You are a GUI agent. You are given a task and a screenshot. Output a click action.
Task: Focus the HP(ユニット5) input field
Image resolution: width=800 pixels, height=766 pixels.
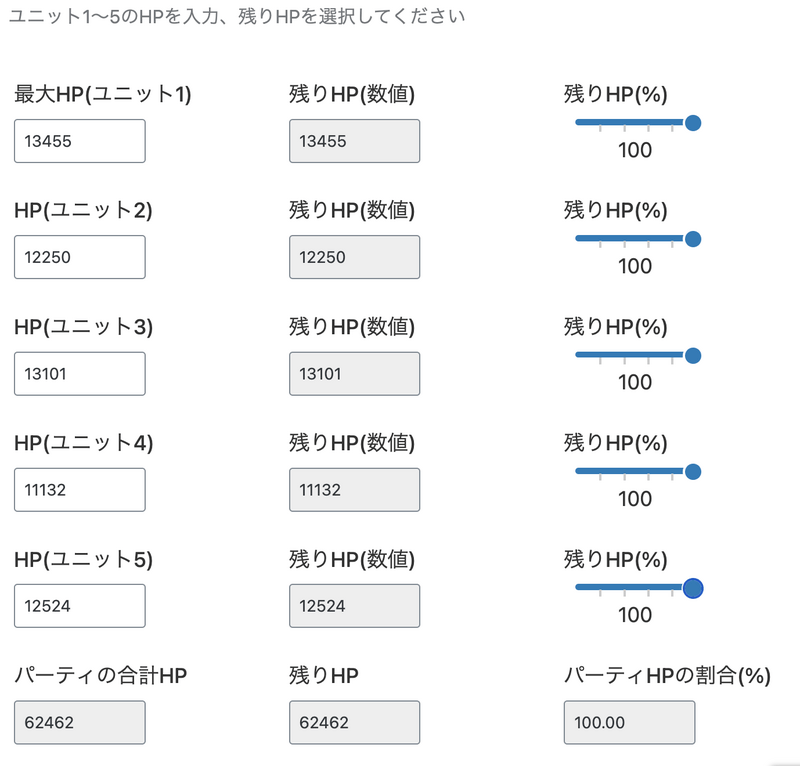80,605
